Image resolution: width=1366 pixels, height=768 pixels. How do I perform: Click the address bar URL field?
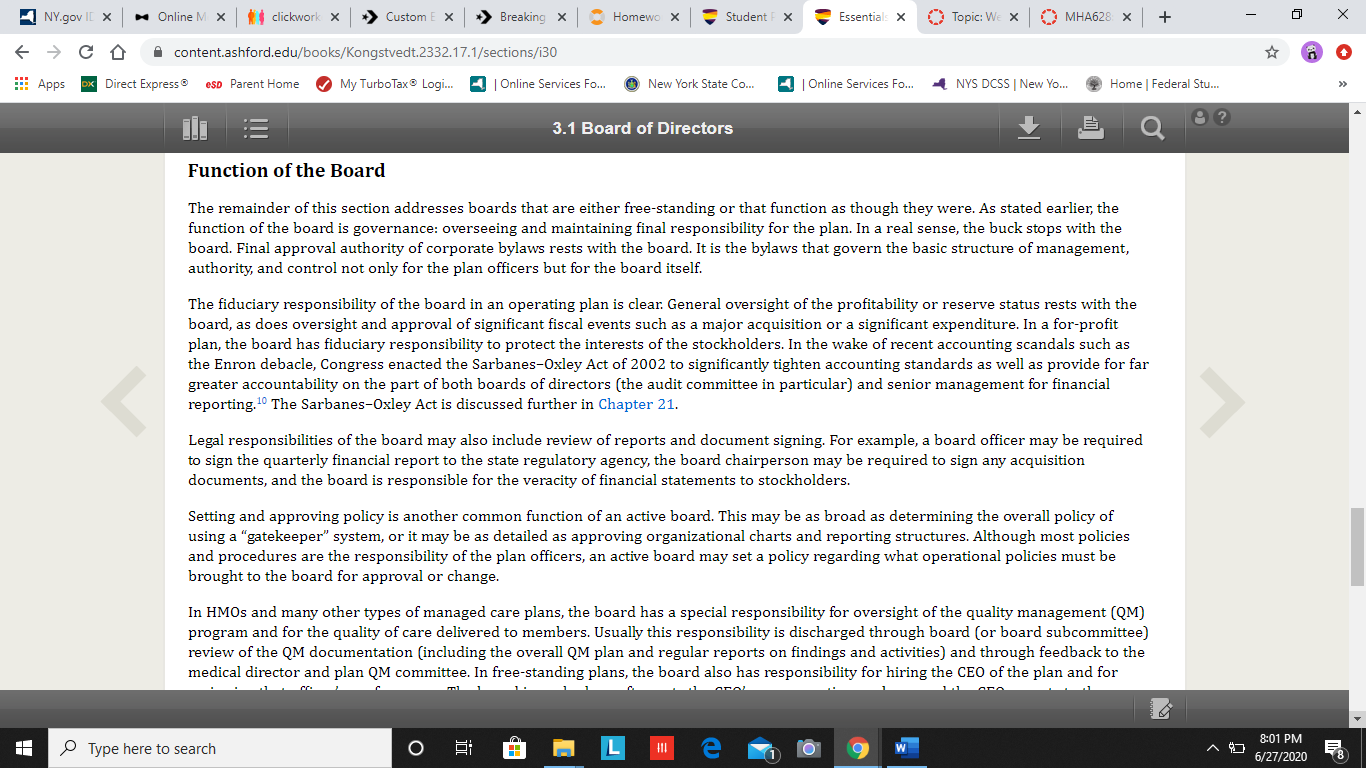coord(700,52)
